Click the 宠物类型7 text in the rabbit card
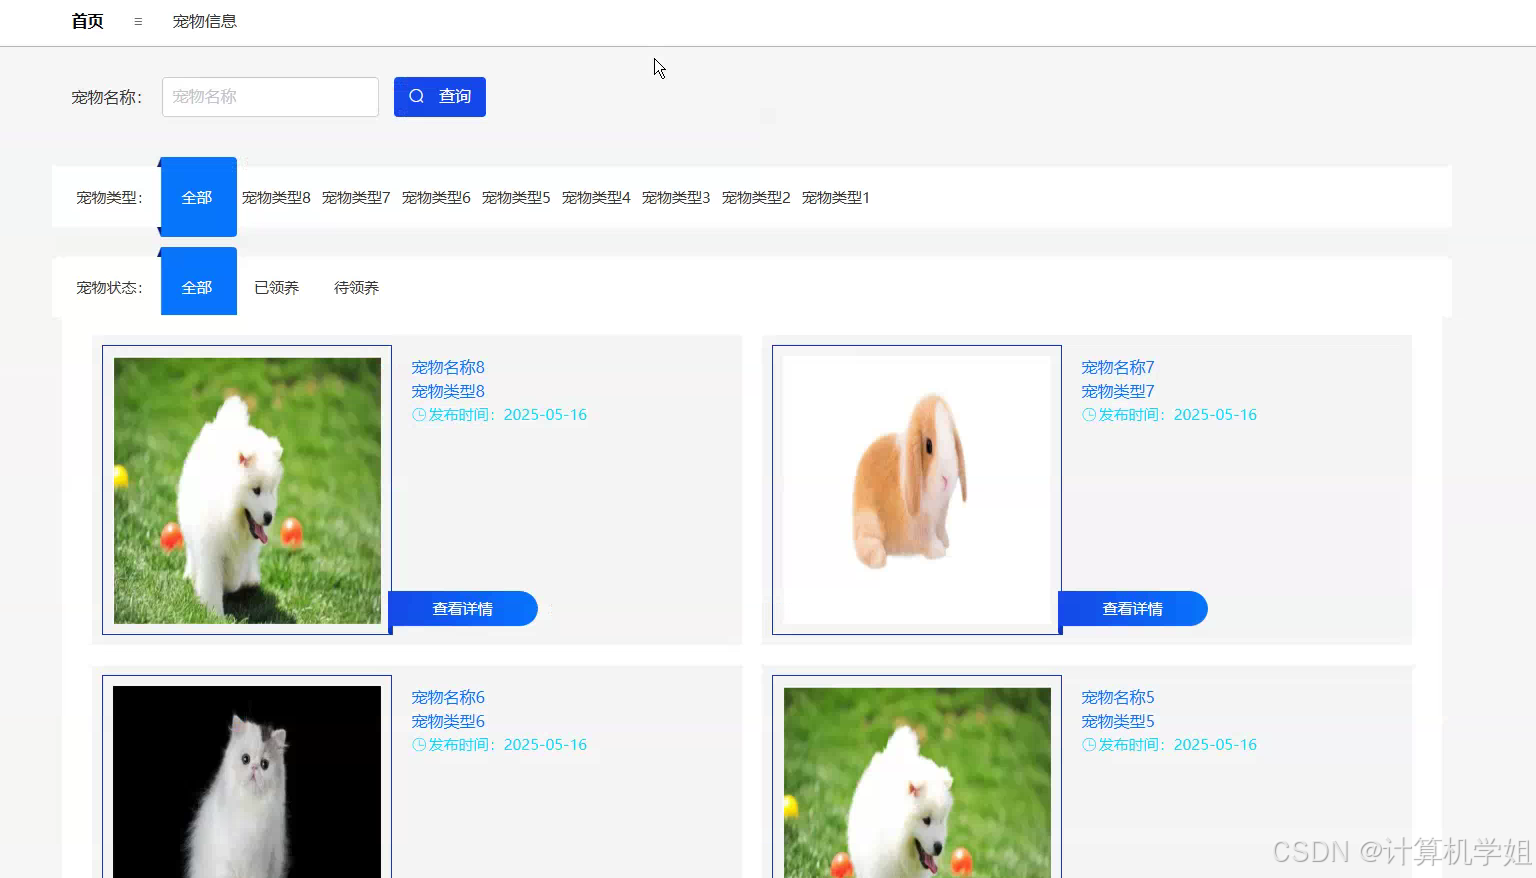This screenshot has height=878, width=1536. point(1118,391)
